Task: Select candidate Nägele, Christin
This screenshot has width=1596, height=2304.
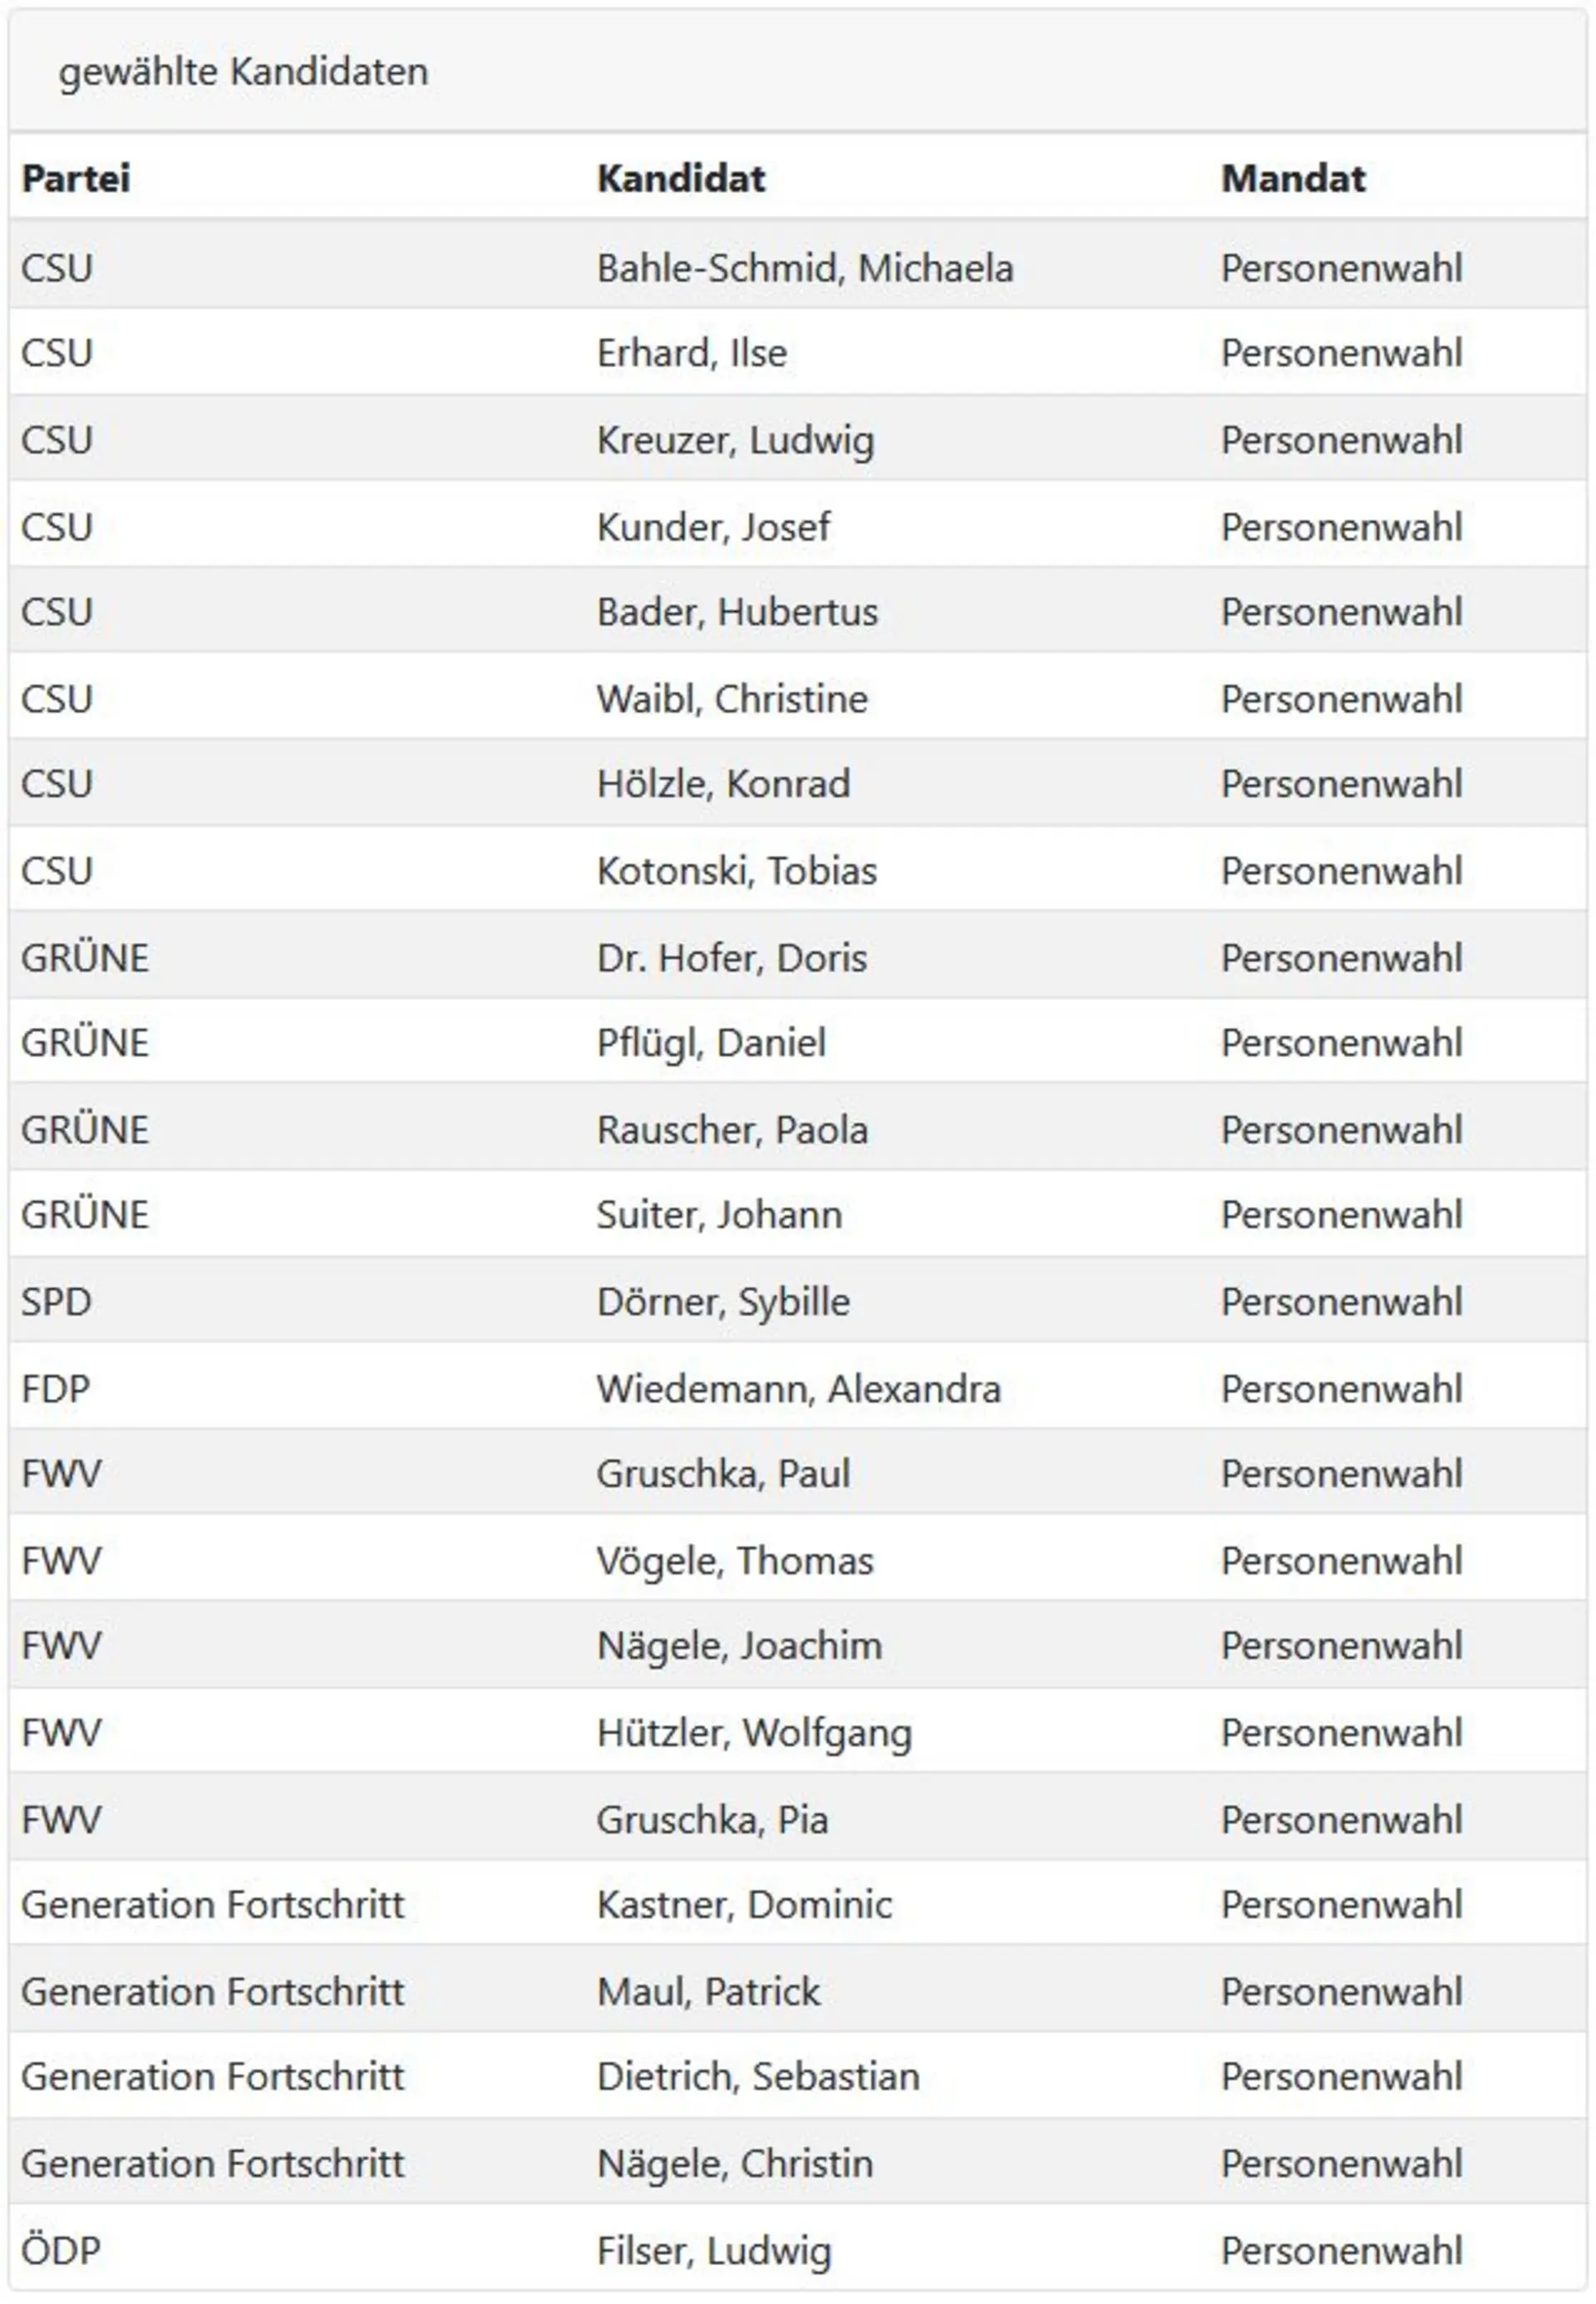Action: [736, 2164]
